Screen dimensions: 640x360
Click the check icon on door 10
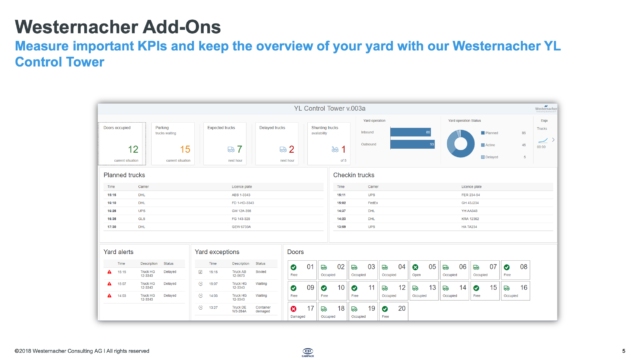pyautogui.click(x=324, y=288)
